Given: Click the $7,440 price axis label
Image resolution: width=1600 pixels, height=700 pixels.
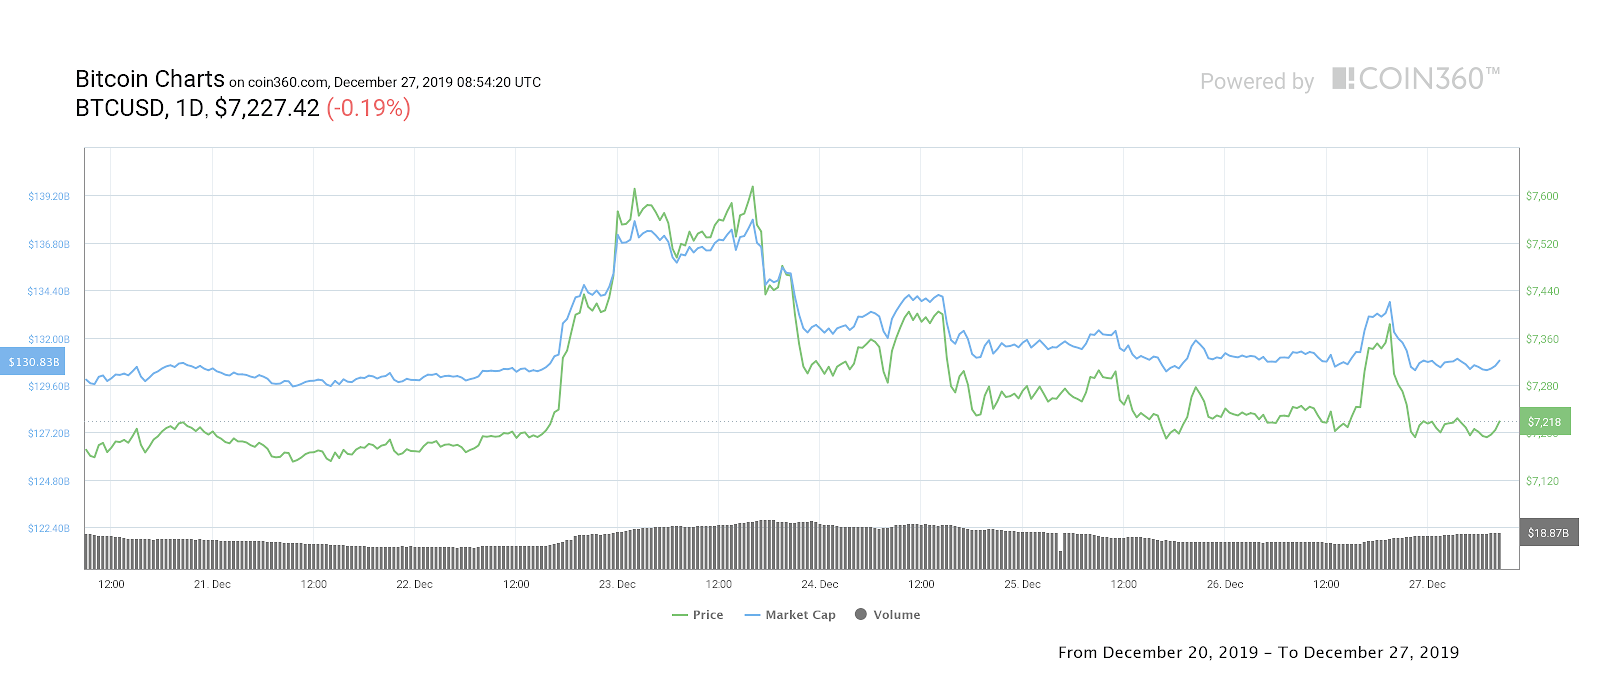Looking at the screenshot, I should [1542, 291].
